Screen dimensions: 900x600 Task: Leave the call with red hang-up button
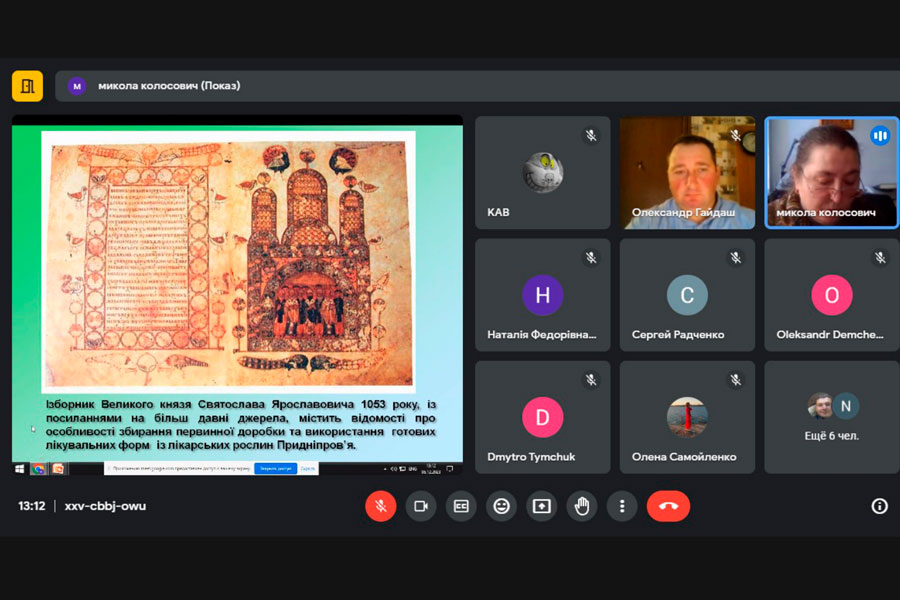668,506
